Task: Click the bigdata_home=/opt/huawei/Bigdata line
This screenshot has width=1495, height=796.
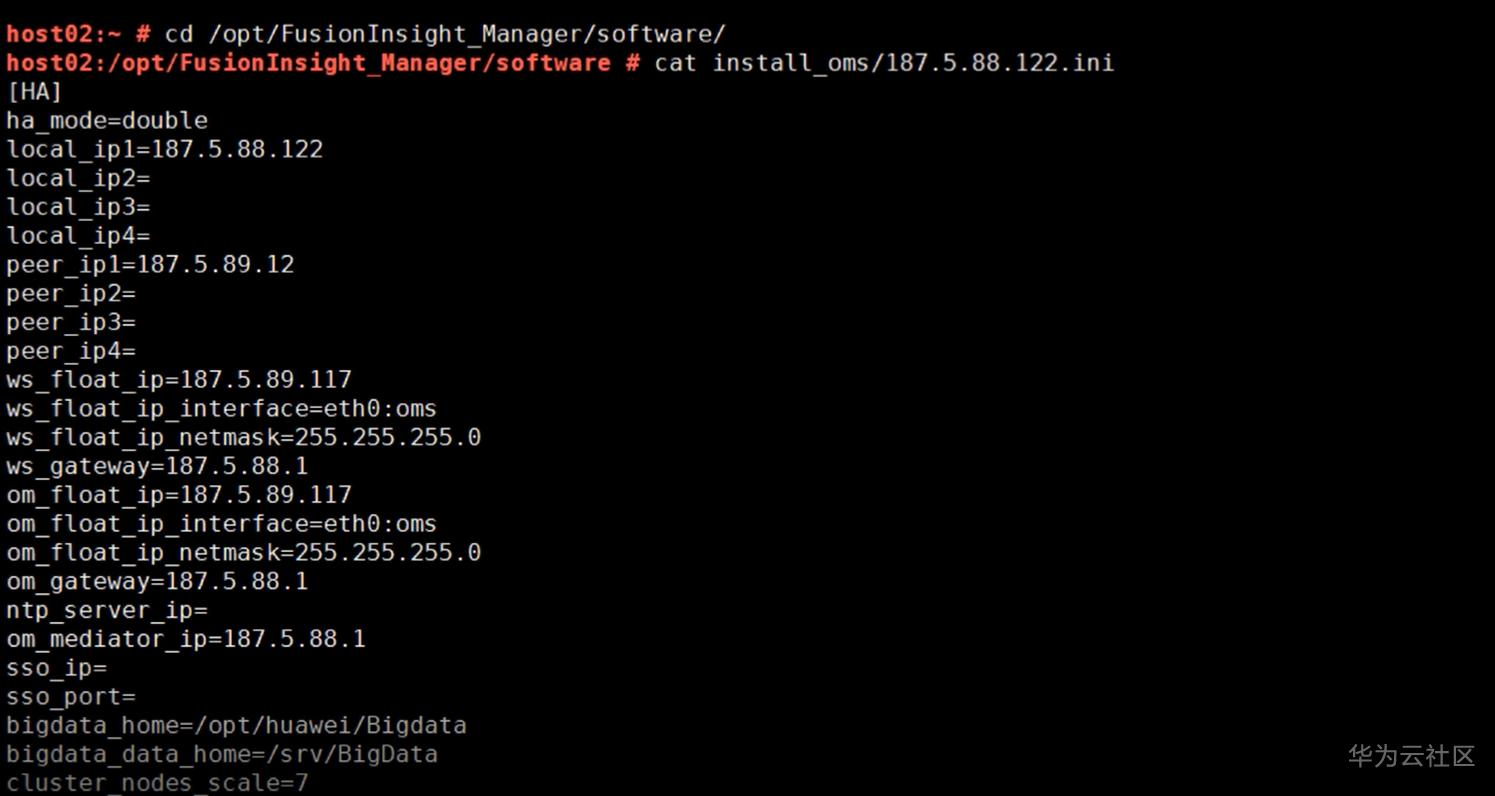Action: (x=236, y=726)
